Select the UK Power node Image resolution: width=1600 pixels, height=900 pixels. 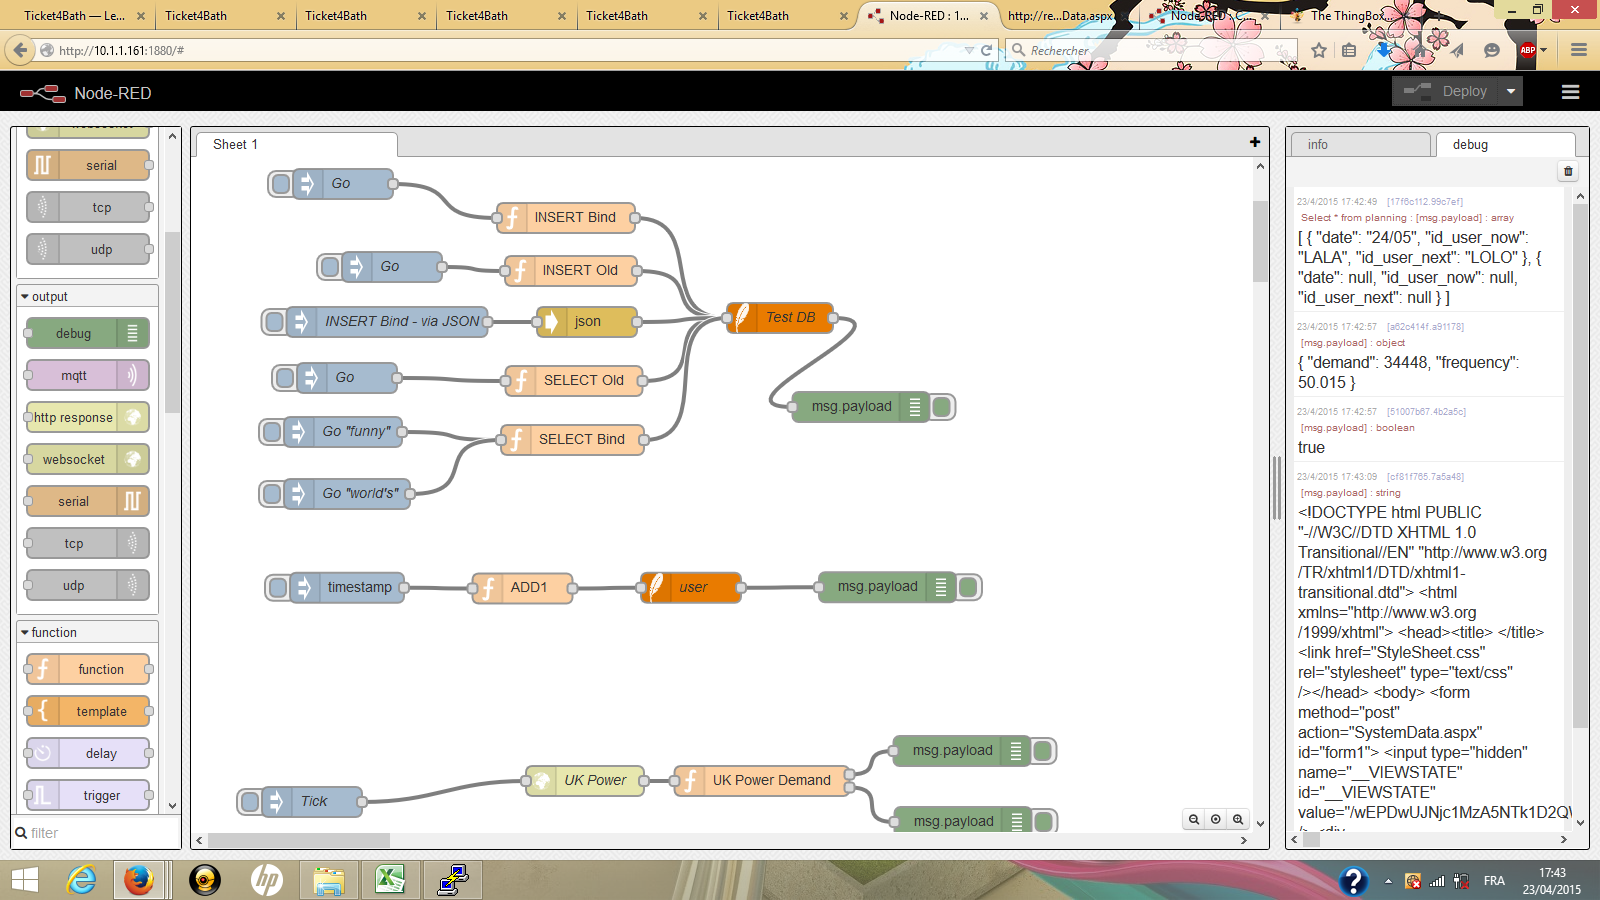click(586, 780)
